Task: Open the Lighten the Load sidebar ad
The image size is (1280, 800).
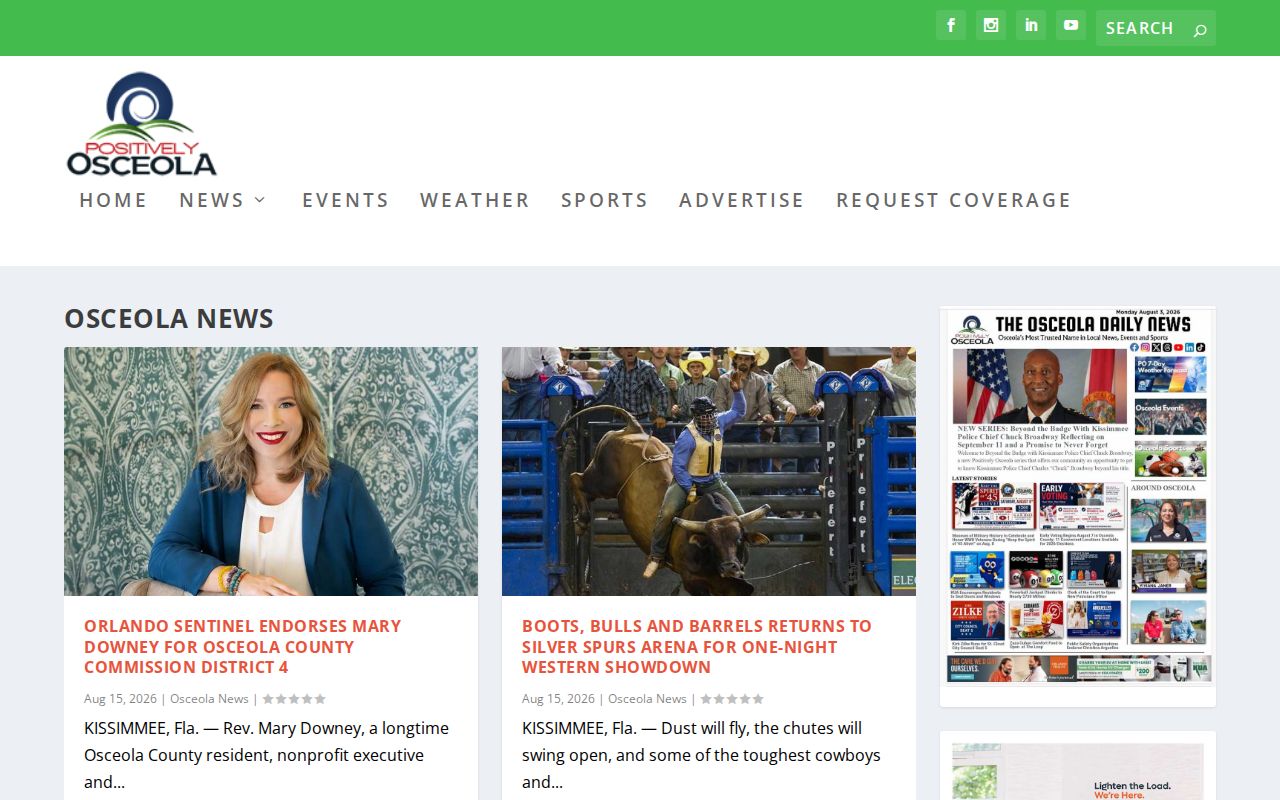Action: pyautogui.click(x=1078, y=771)
